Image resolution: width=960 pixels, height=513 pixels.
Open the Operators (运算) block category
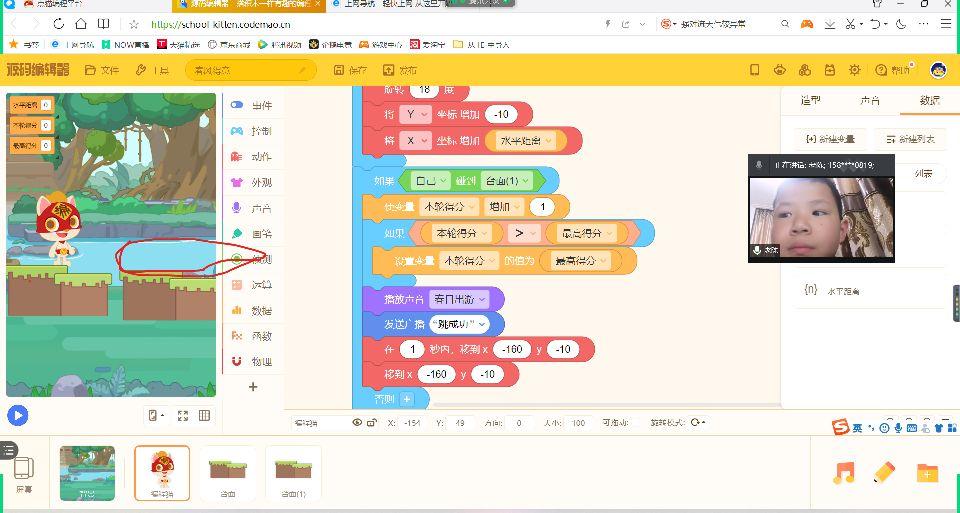pyautogui.click(x=251, y=285)
